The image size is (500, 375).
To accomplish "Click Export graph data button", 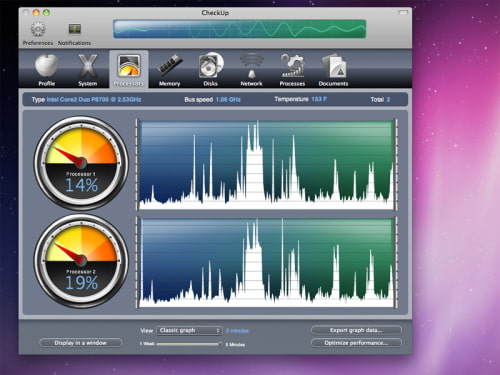I will pyautogui.click(x=356, y=330).
